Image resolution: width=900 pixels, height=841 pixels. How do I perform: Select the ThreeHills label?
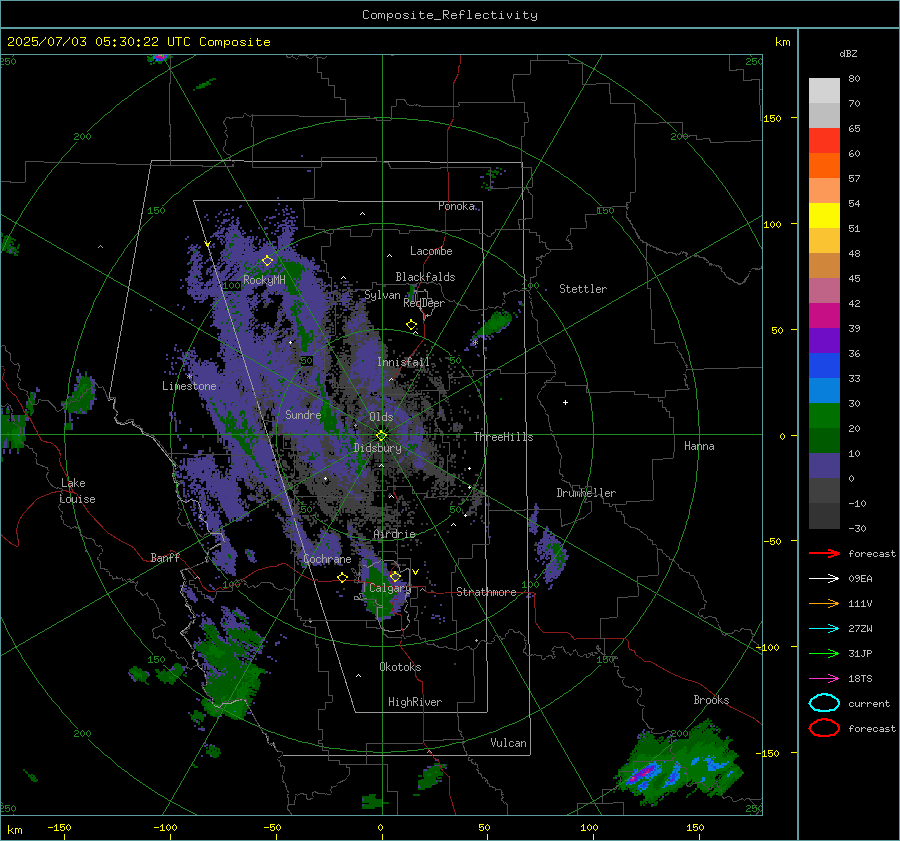[x=503, y=437]
